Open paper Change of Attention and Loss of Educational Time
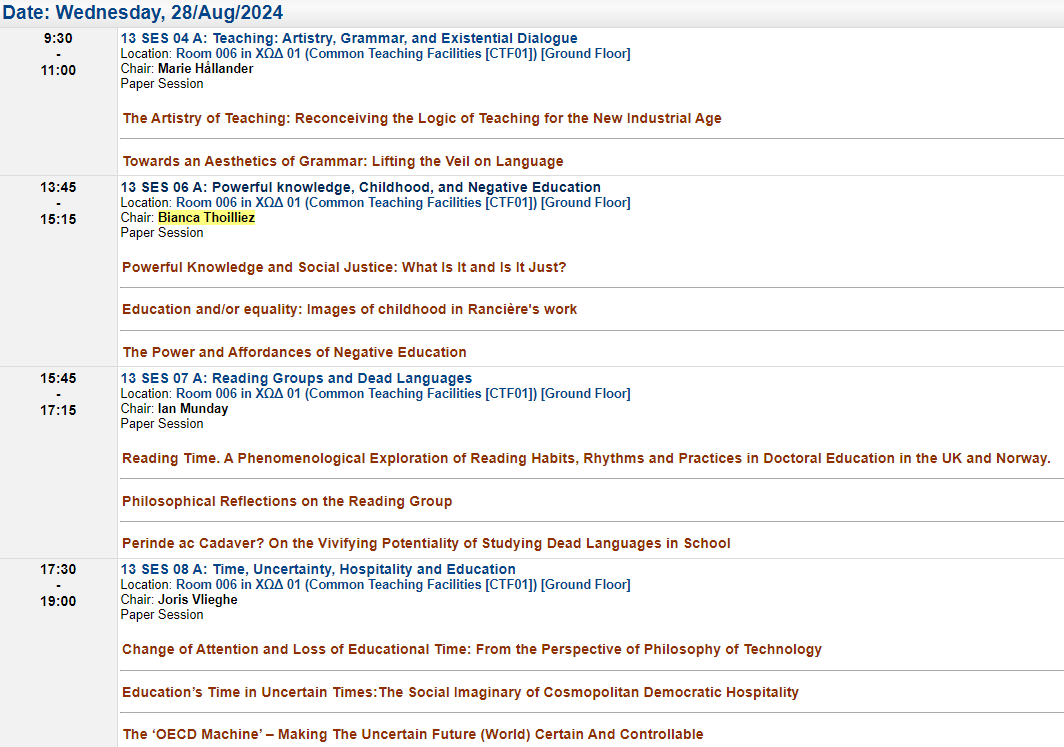The image size is (1064, 747). 472,649
